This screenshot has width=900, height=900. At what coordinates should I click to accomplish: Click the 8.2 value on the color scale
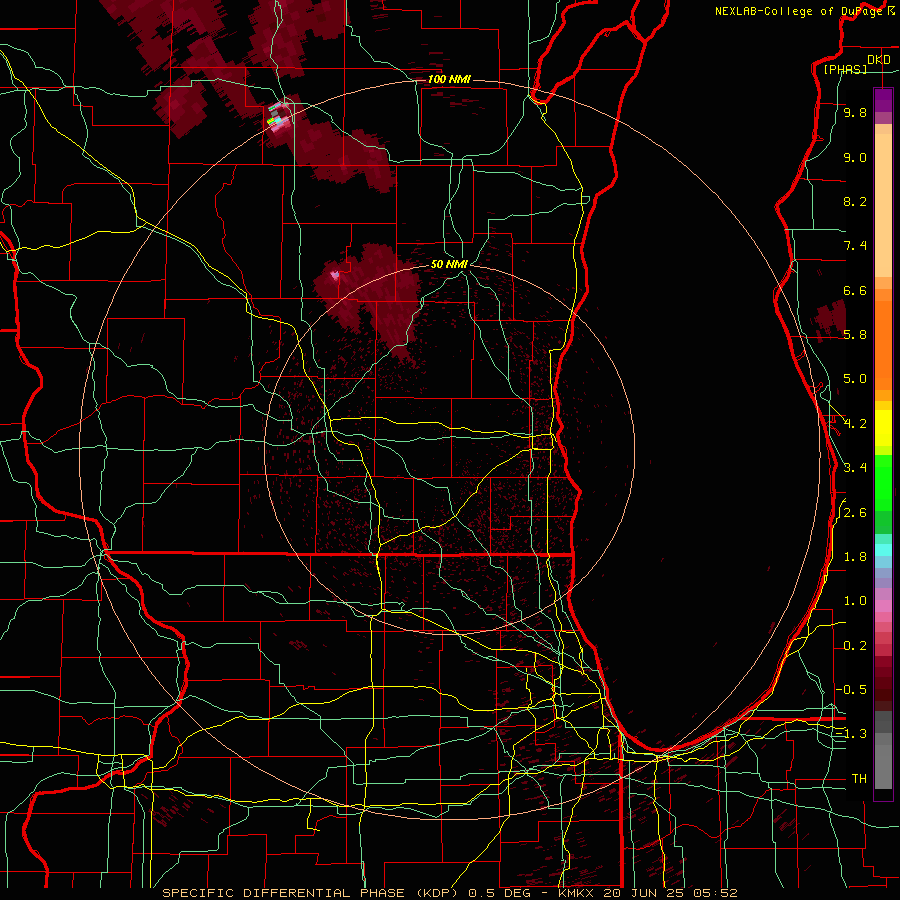855,201
